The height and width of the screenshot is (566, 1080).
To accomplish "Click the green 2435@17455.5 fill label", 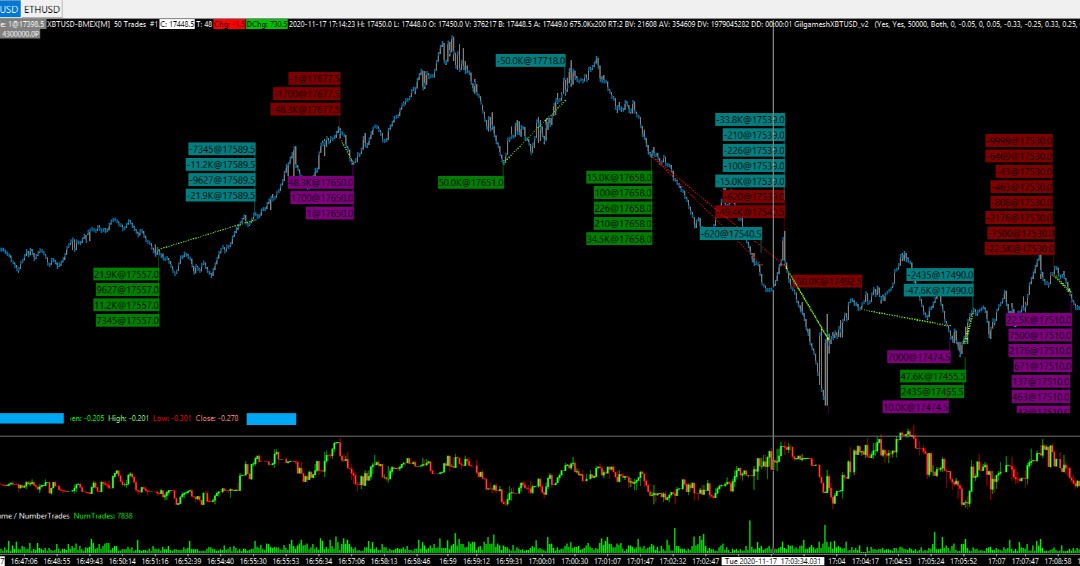I will [x=933, y=392].
